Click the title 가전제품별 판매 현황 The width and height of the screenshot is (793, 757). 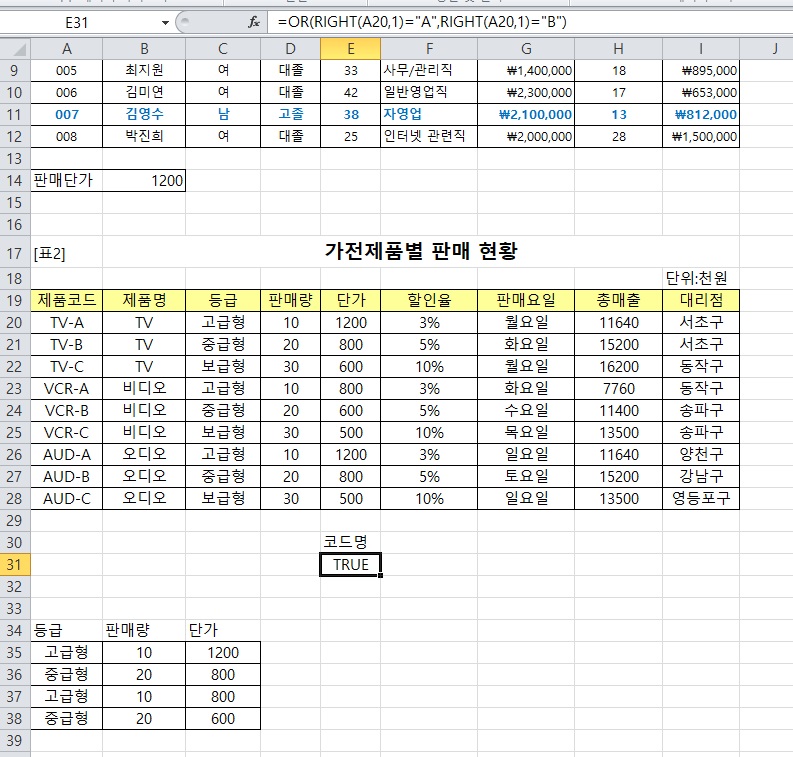421,252
